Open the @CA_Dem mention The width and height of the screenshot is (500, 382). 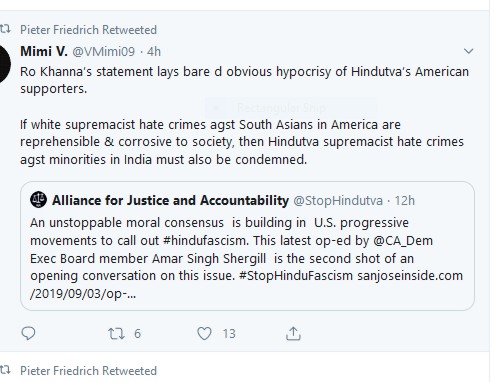click(x=403, y=241)
